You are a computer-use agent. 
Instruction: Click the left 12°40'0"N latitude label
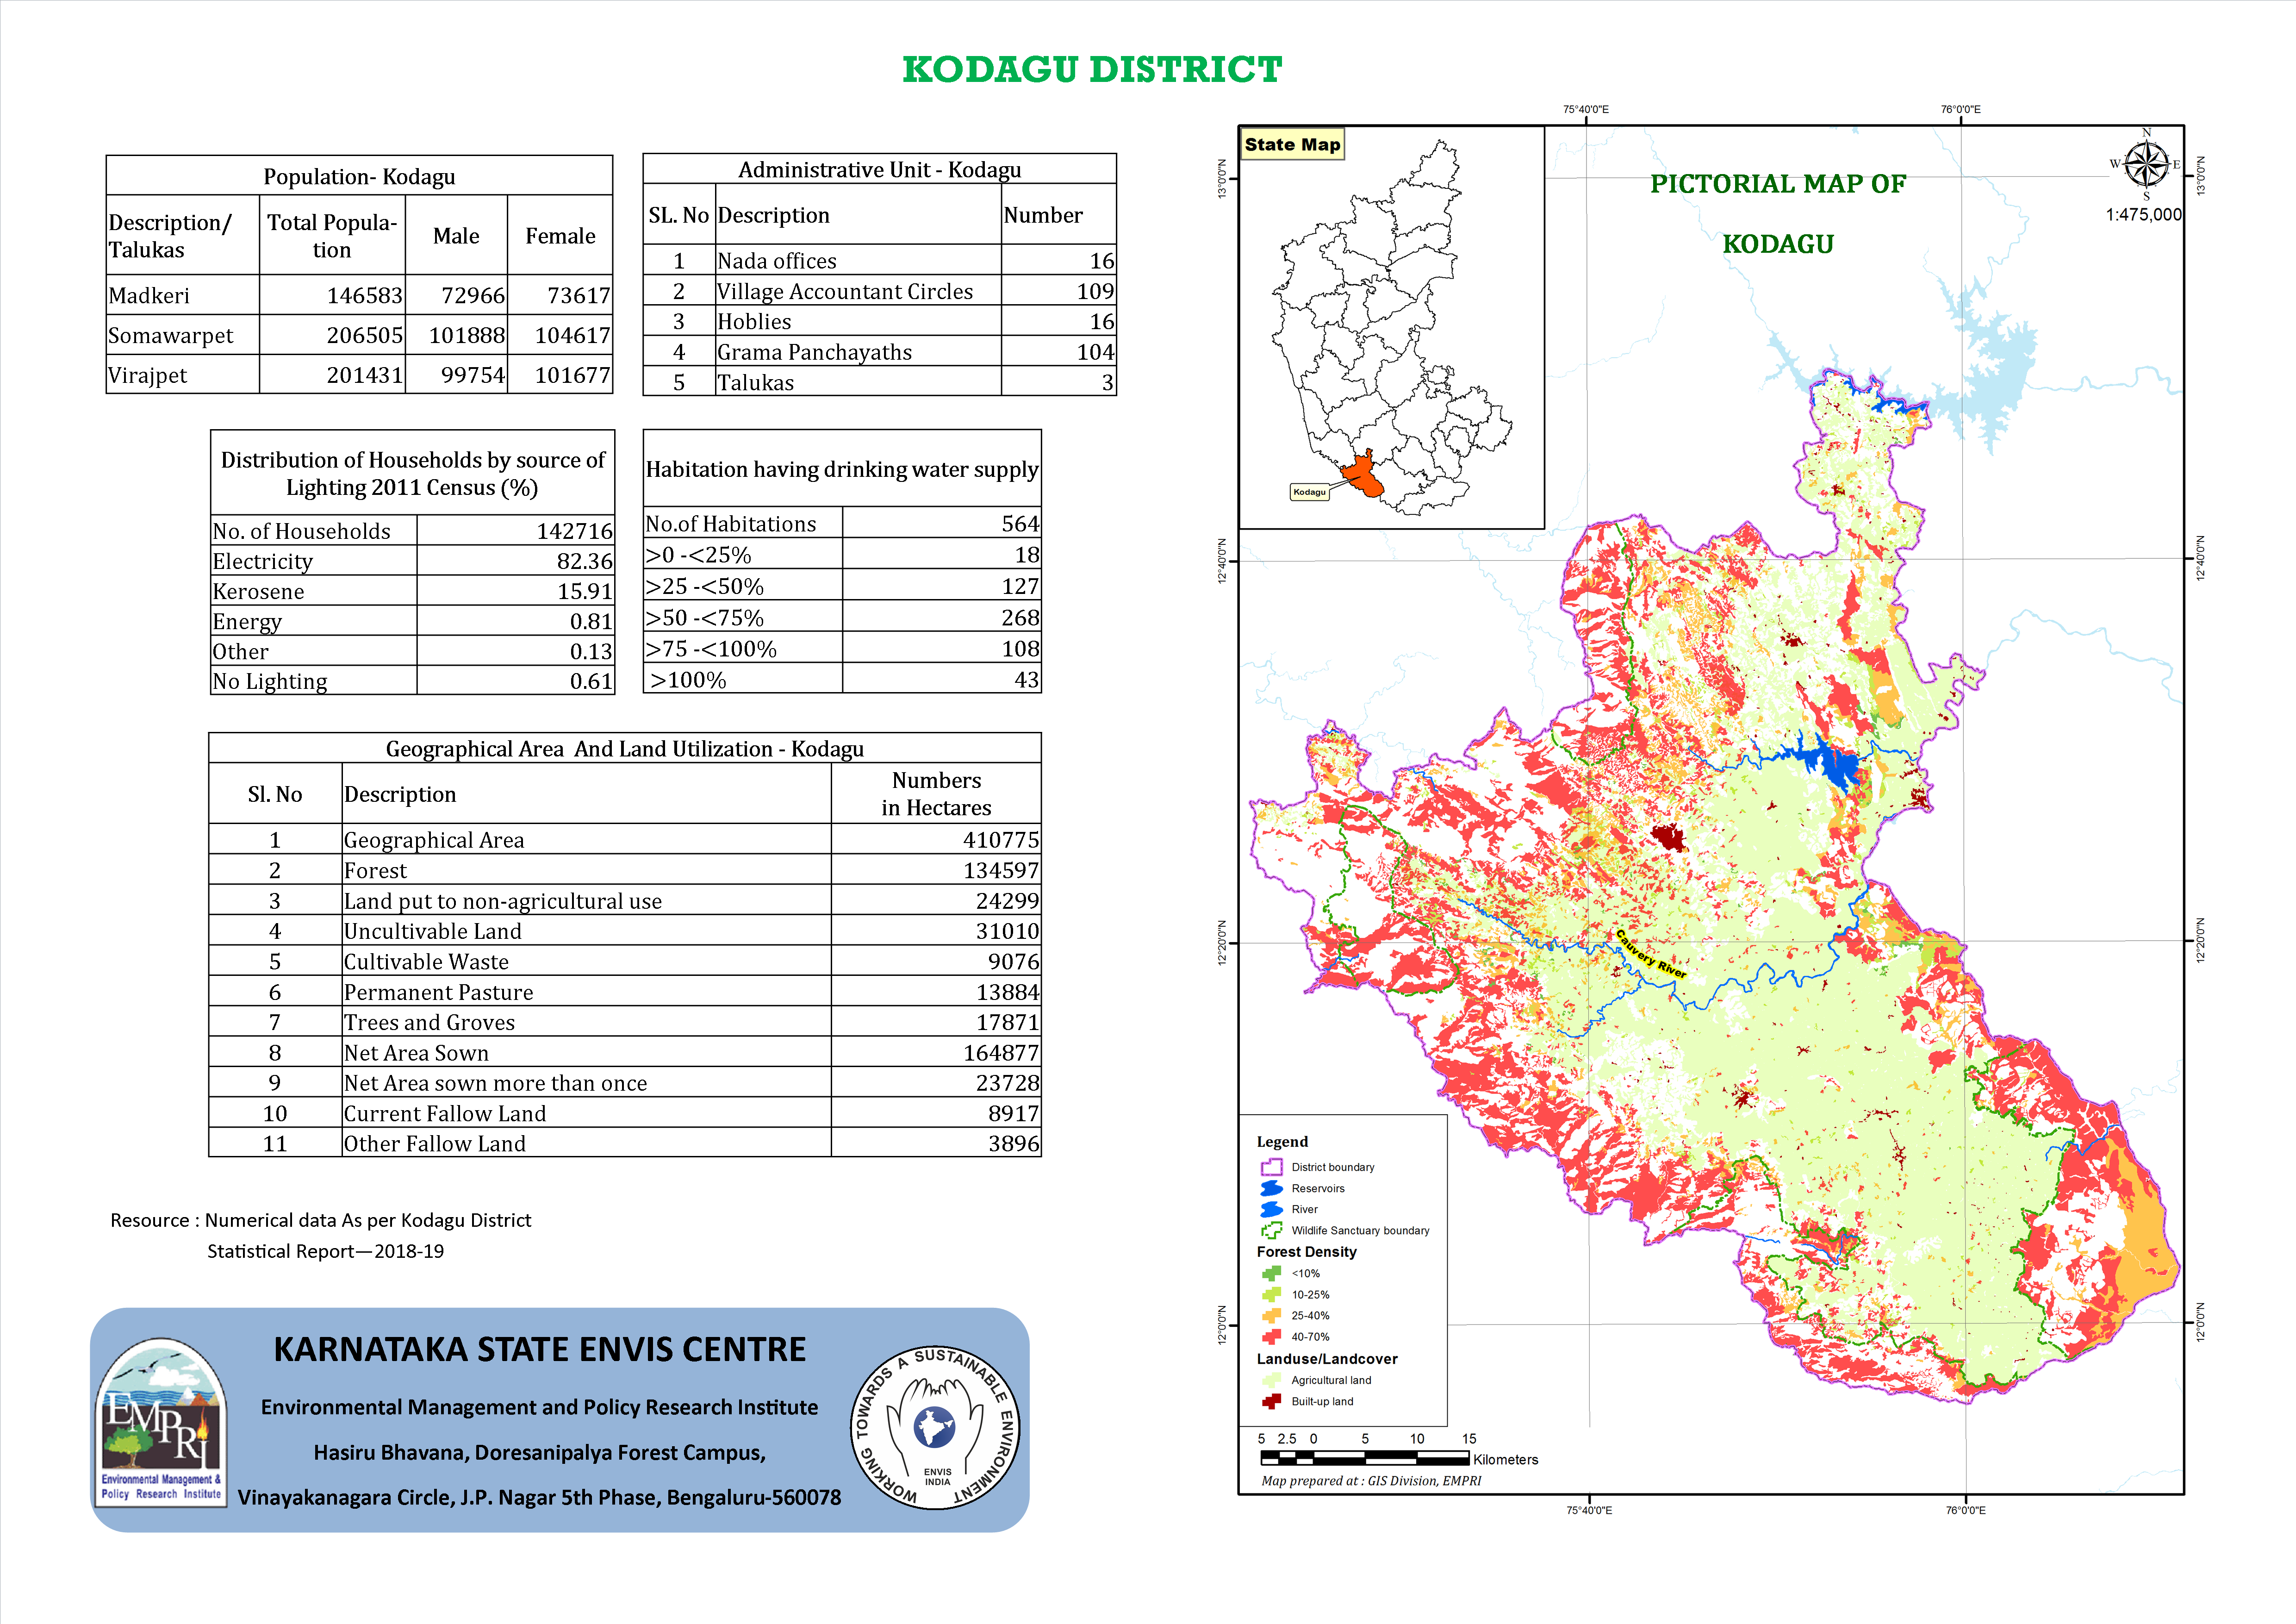pos(1221,561)
